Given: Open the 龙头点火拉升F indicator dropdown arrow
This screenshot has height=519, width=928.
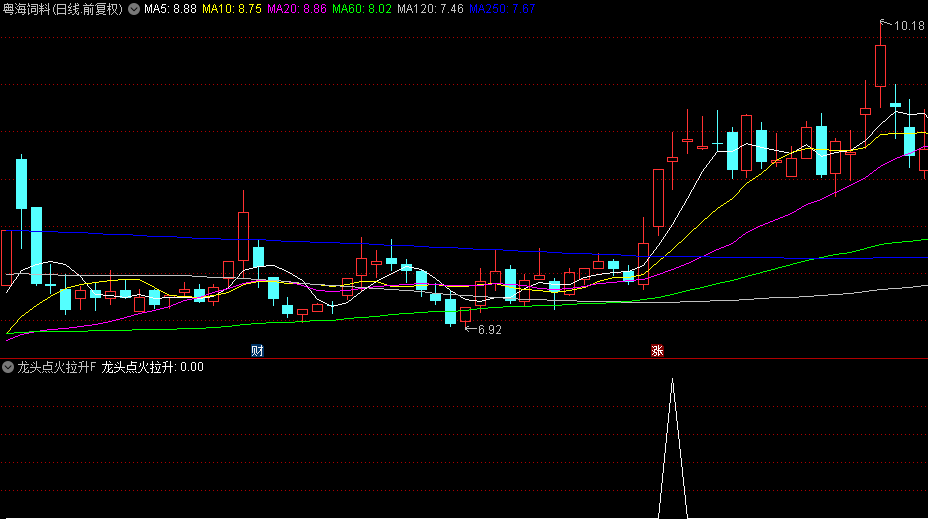Looking at the screenshot, I should click(8, 367).
